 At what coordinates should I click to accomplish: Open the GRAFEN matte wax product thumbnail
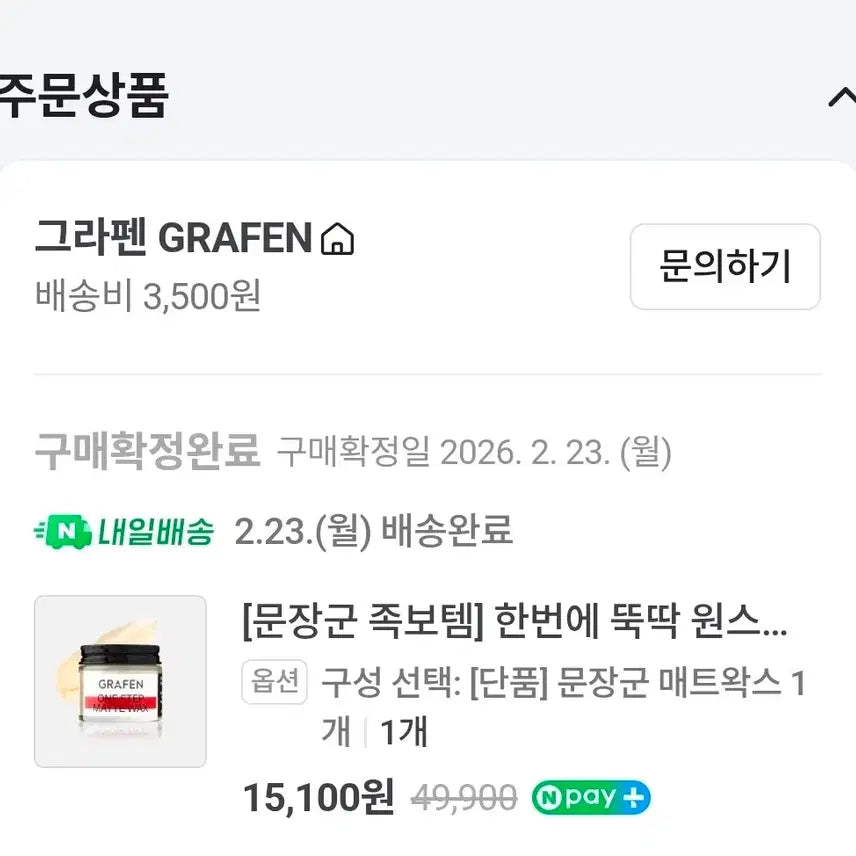pos(120,681)
